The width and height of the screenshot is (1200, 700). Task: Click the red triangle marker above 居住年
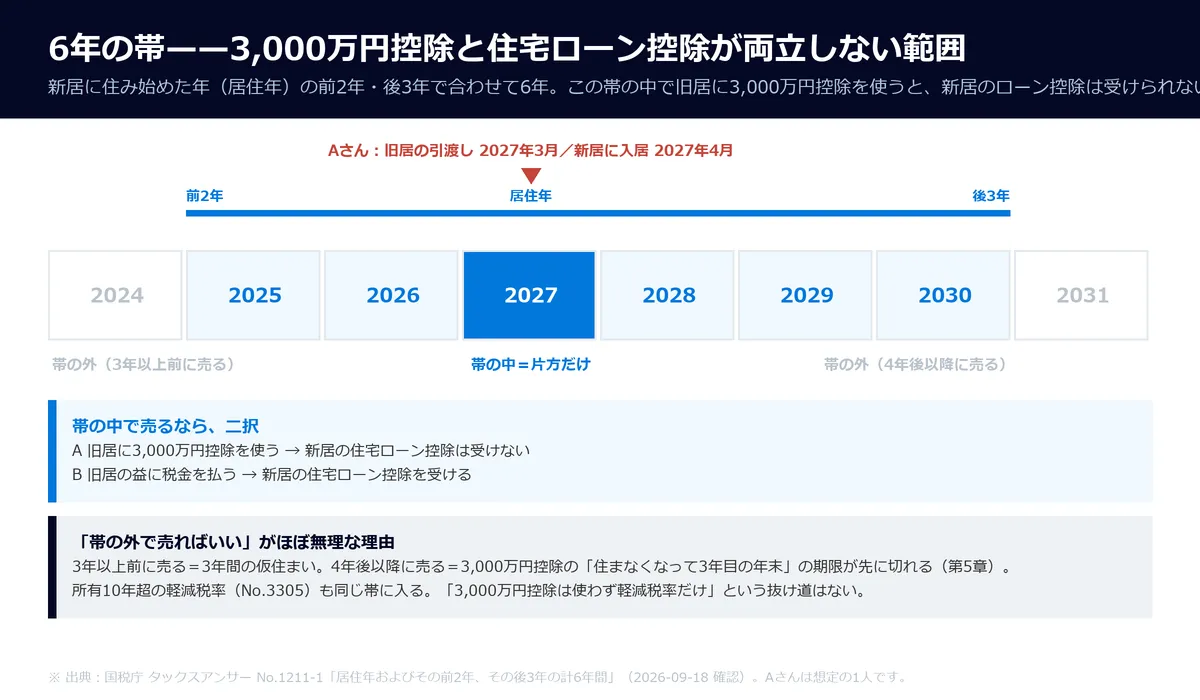point(531,176)
